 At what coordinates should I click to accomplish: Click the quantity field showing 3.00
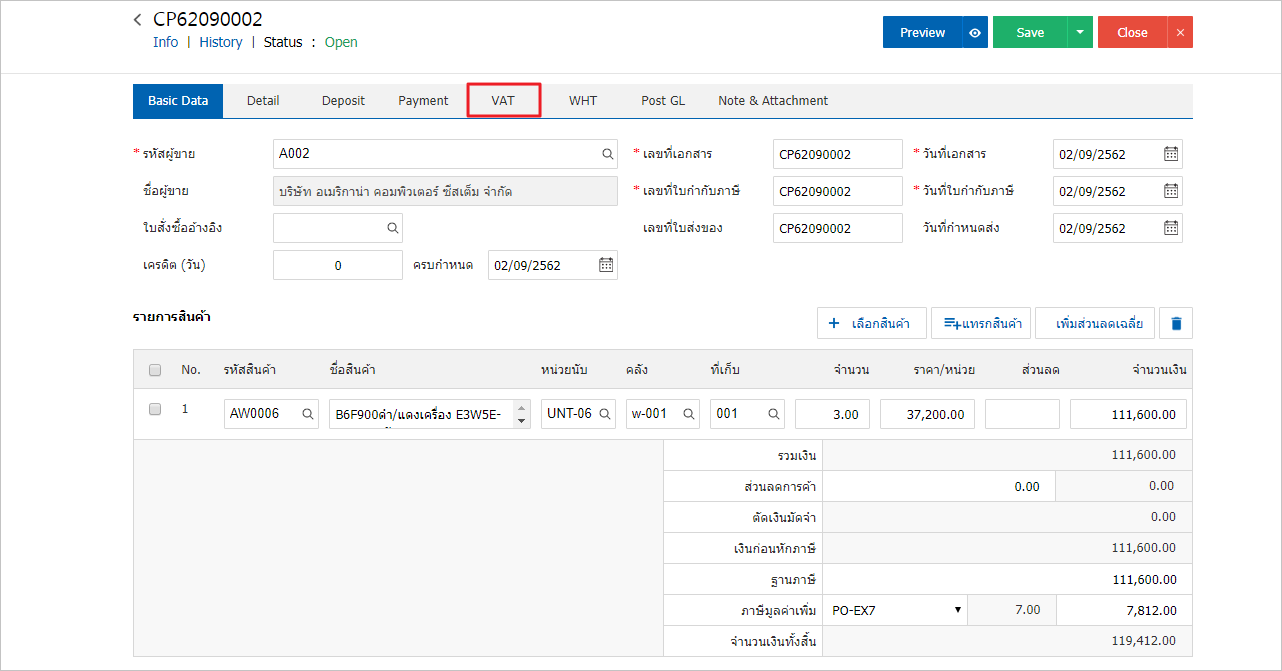832,414
